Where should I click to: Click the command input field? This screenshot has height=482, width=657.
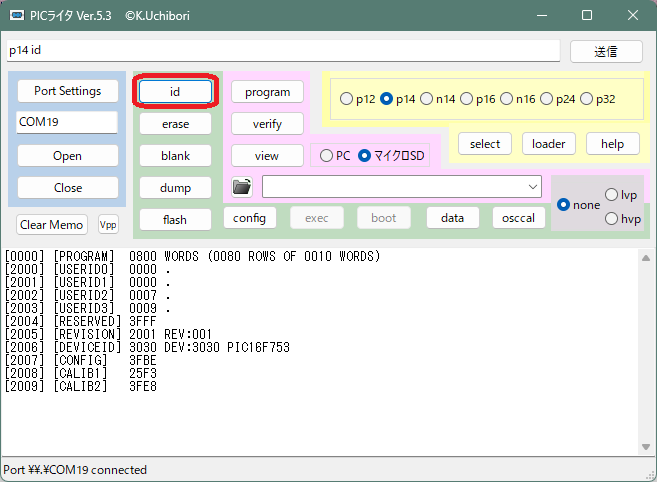pos(282,50)
